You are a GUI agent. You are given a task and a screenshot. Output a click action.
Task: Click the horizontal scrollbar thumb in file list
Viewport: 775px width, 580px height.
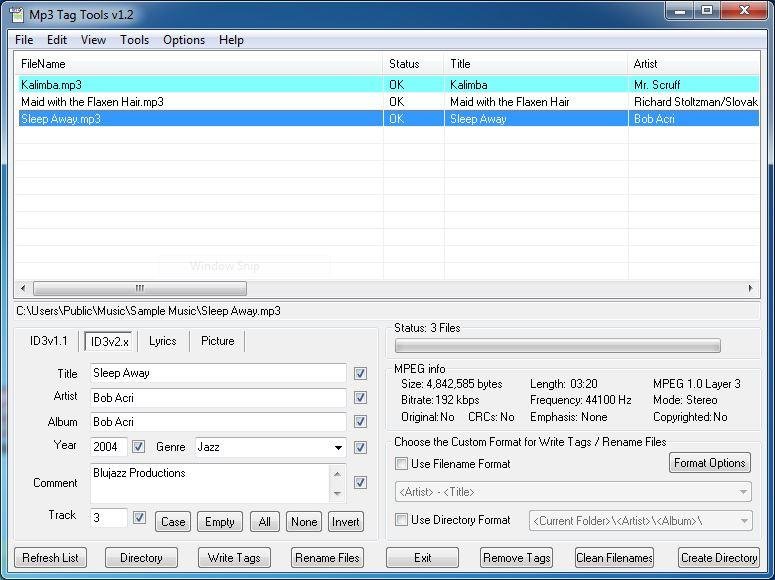[140, 288]
